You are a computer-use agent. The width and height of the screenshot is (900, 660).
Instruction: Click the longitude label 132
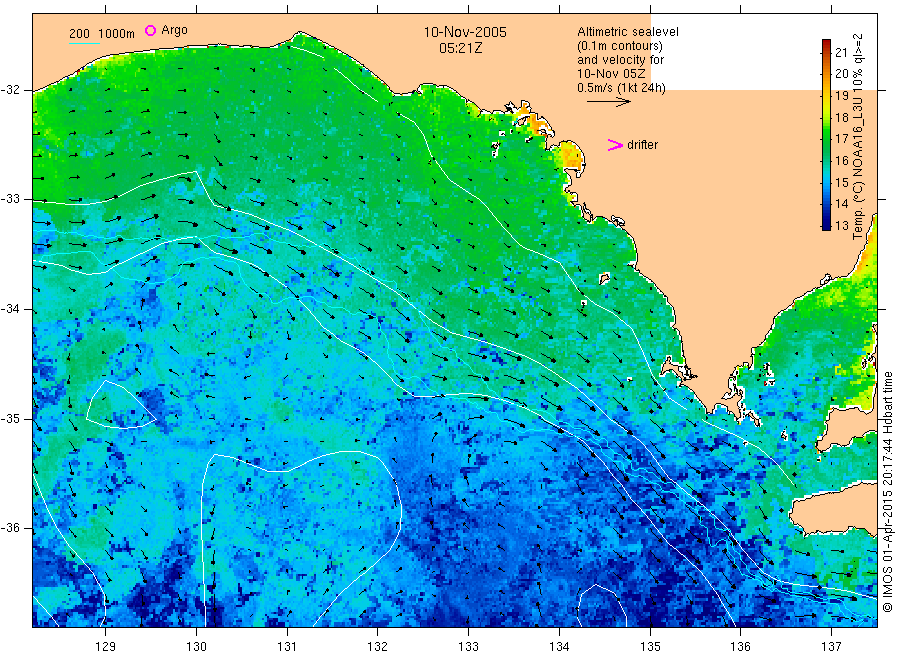tap(378, 646)
